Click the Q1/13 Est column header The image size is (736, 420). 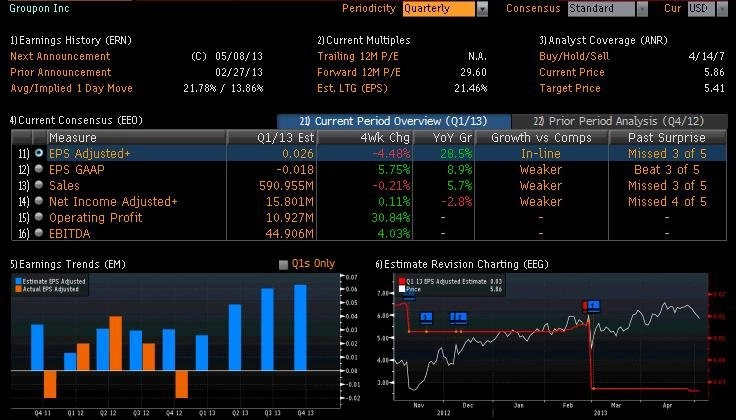[x=272, y=137]
